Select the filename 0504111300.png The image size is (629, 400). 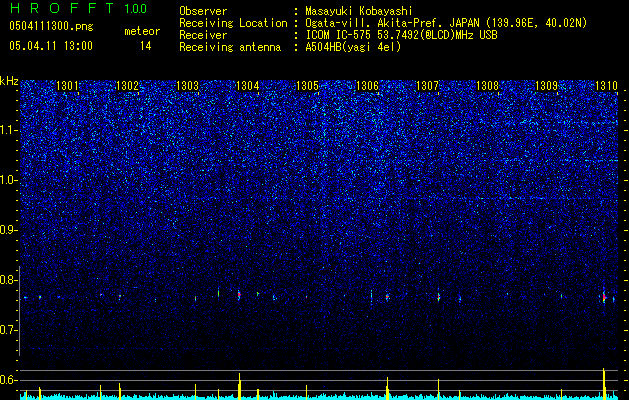(51, 27)
